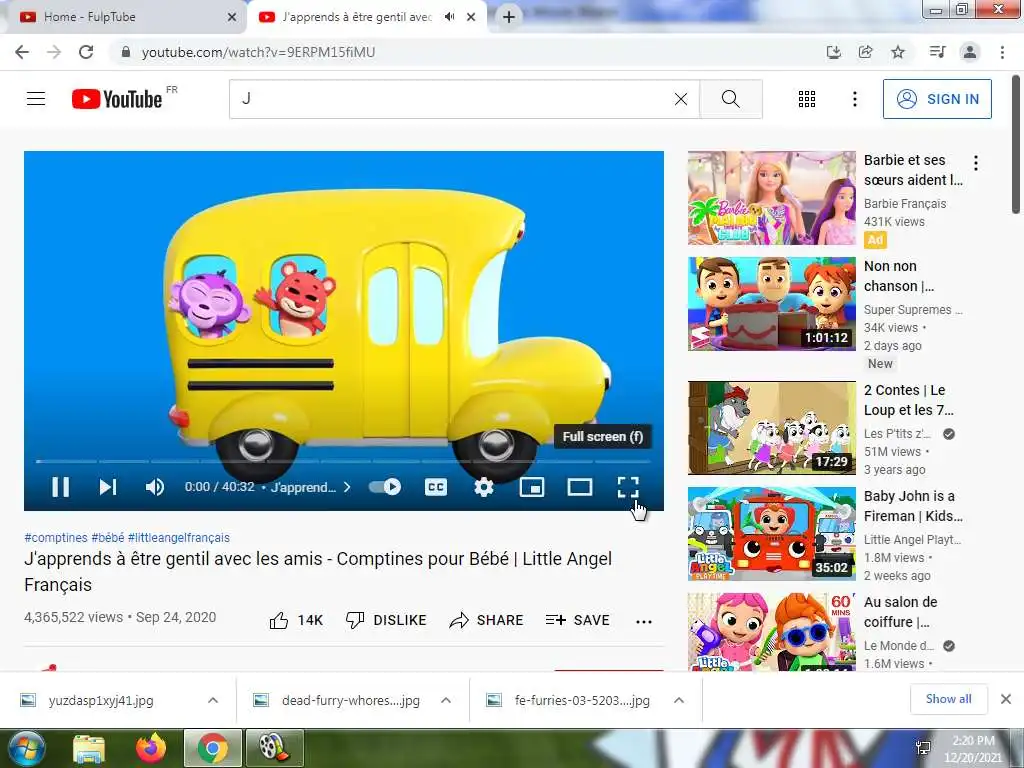Image resolution: width=1024 pixels, height=768 pixels.
Task: Open a new browser tab
Action: (509, 17)
